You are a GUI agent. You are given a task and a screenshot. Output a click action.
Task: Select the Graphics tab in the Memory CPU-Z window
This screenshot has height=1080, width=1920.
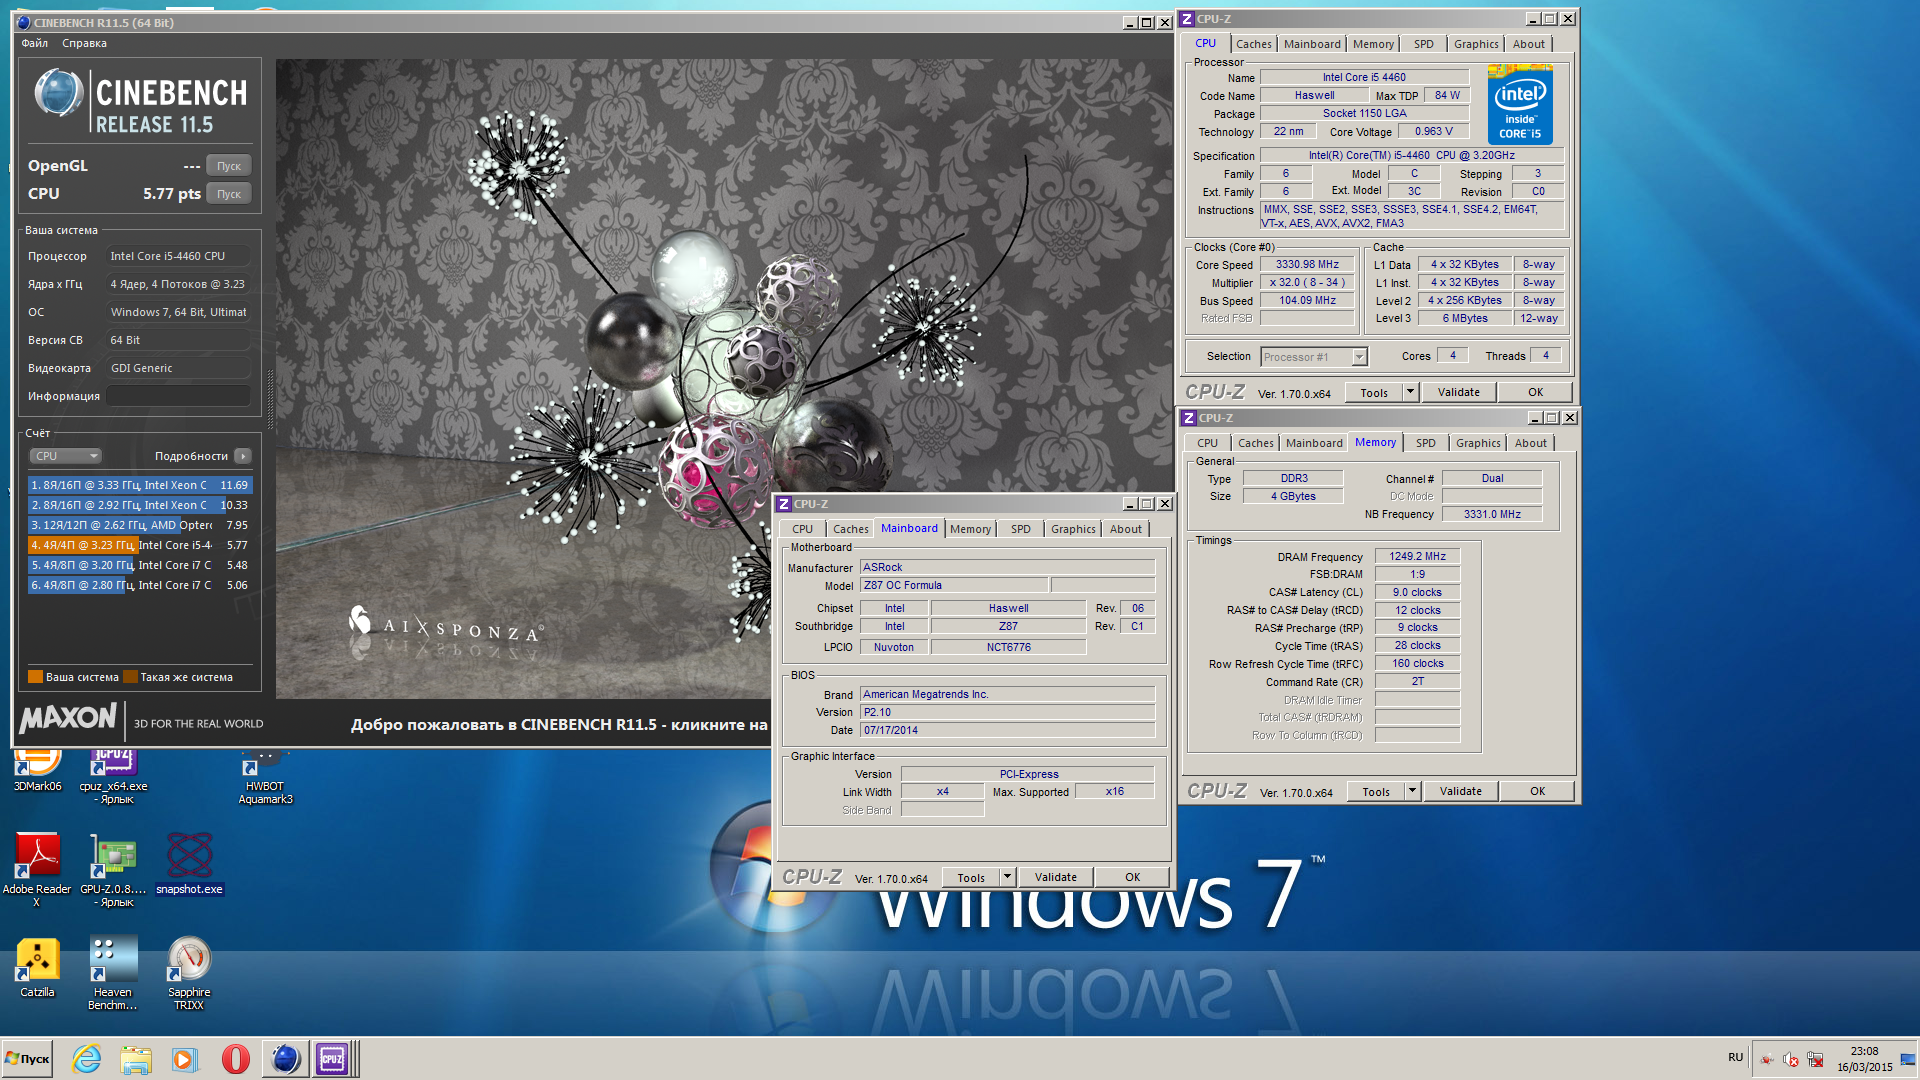(x=1478, y=443)
